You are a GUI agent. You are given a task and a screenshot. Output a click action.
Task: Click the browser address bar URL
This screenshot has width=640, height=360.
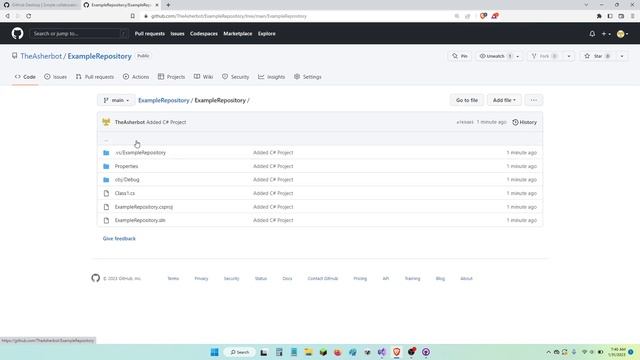pos(229,16)
